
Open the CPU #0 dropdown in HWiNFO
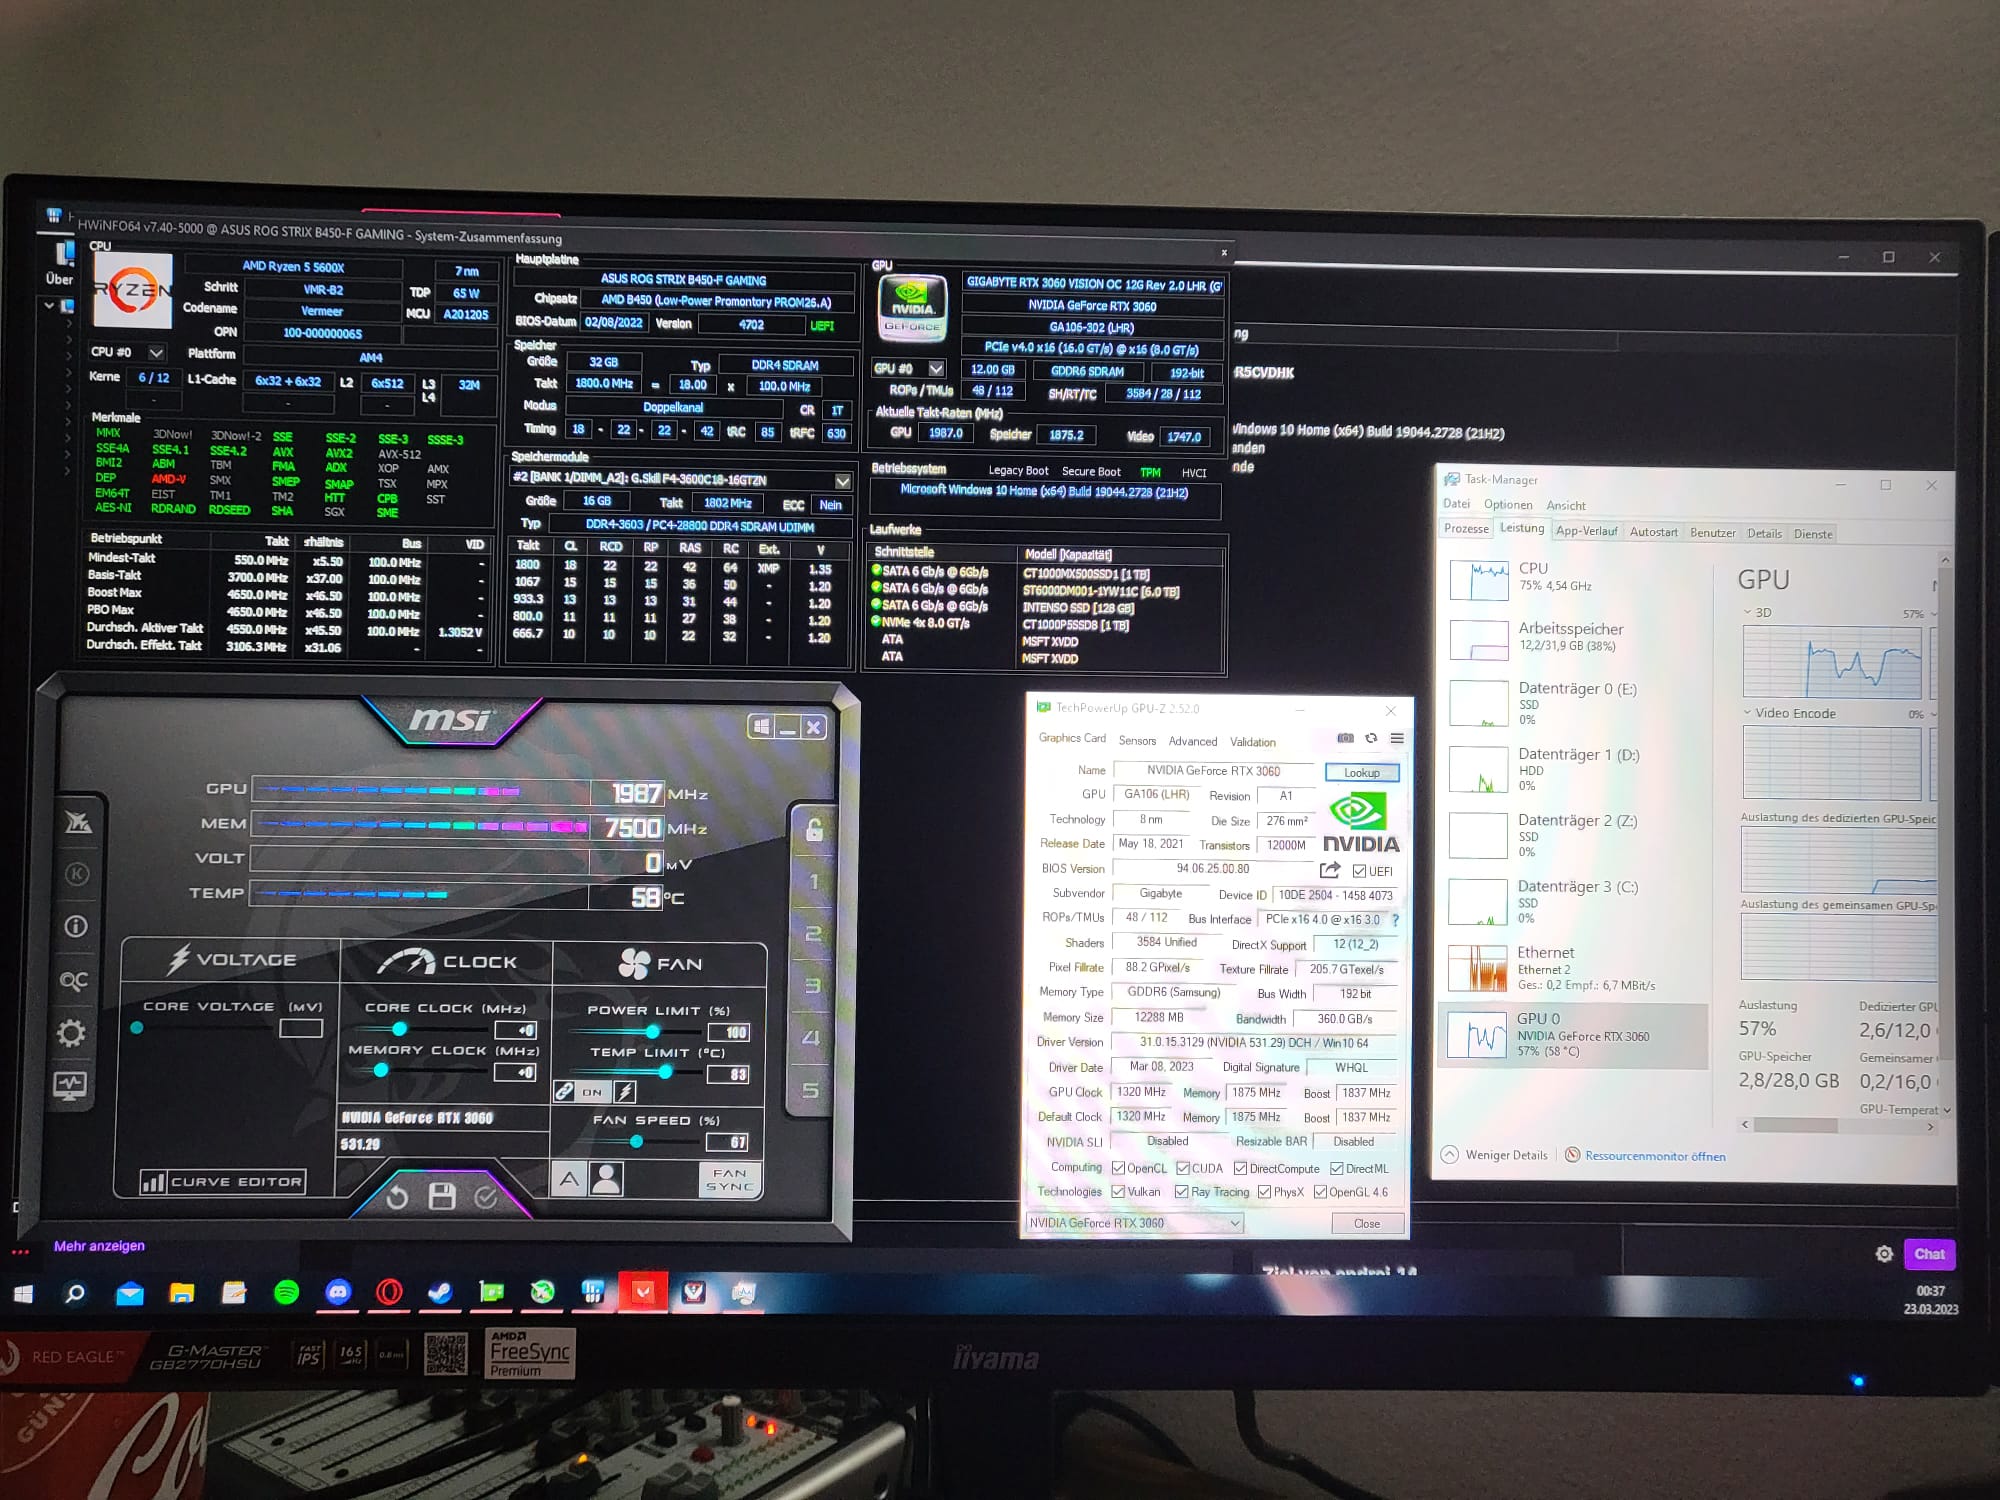coord(156,352)
